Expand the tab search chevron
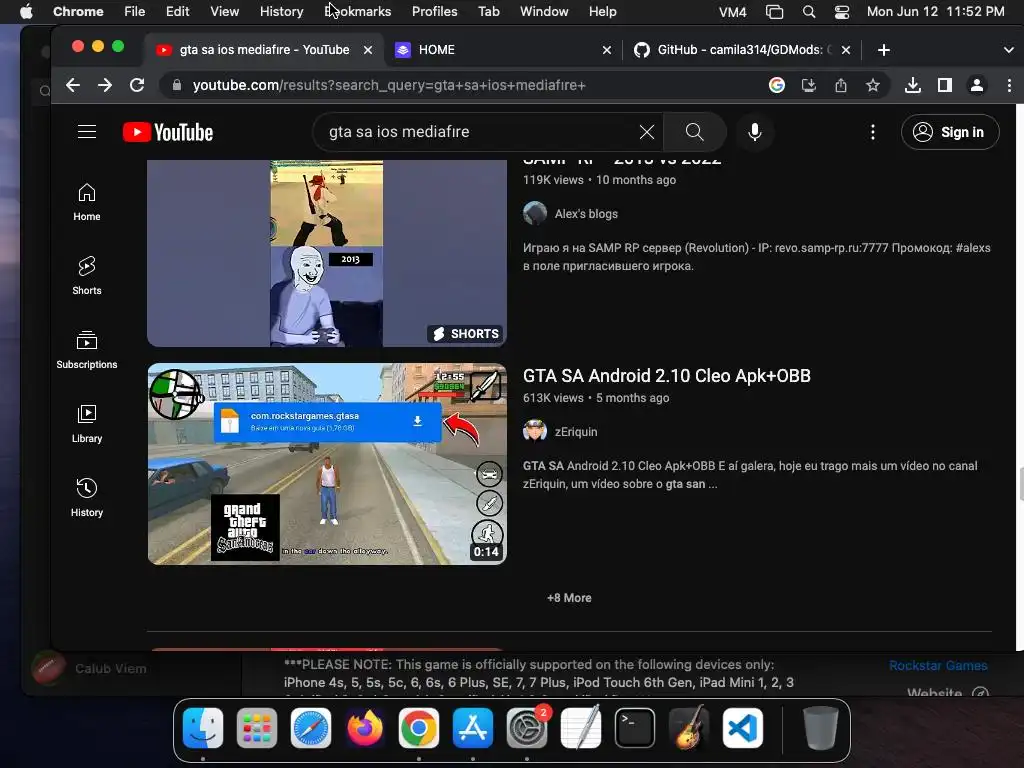Screen dimensions: 1024x768 click(1008, 50)
